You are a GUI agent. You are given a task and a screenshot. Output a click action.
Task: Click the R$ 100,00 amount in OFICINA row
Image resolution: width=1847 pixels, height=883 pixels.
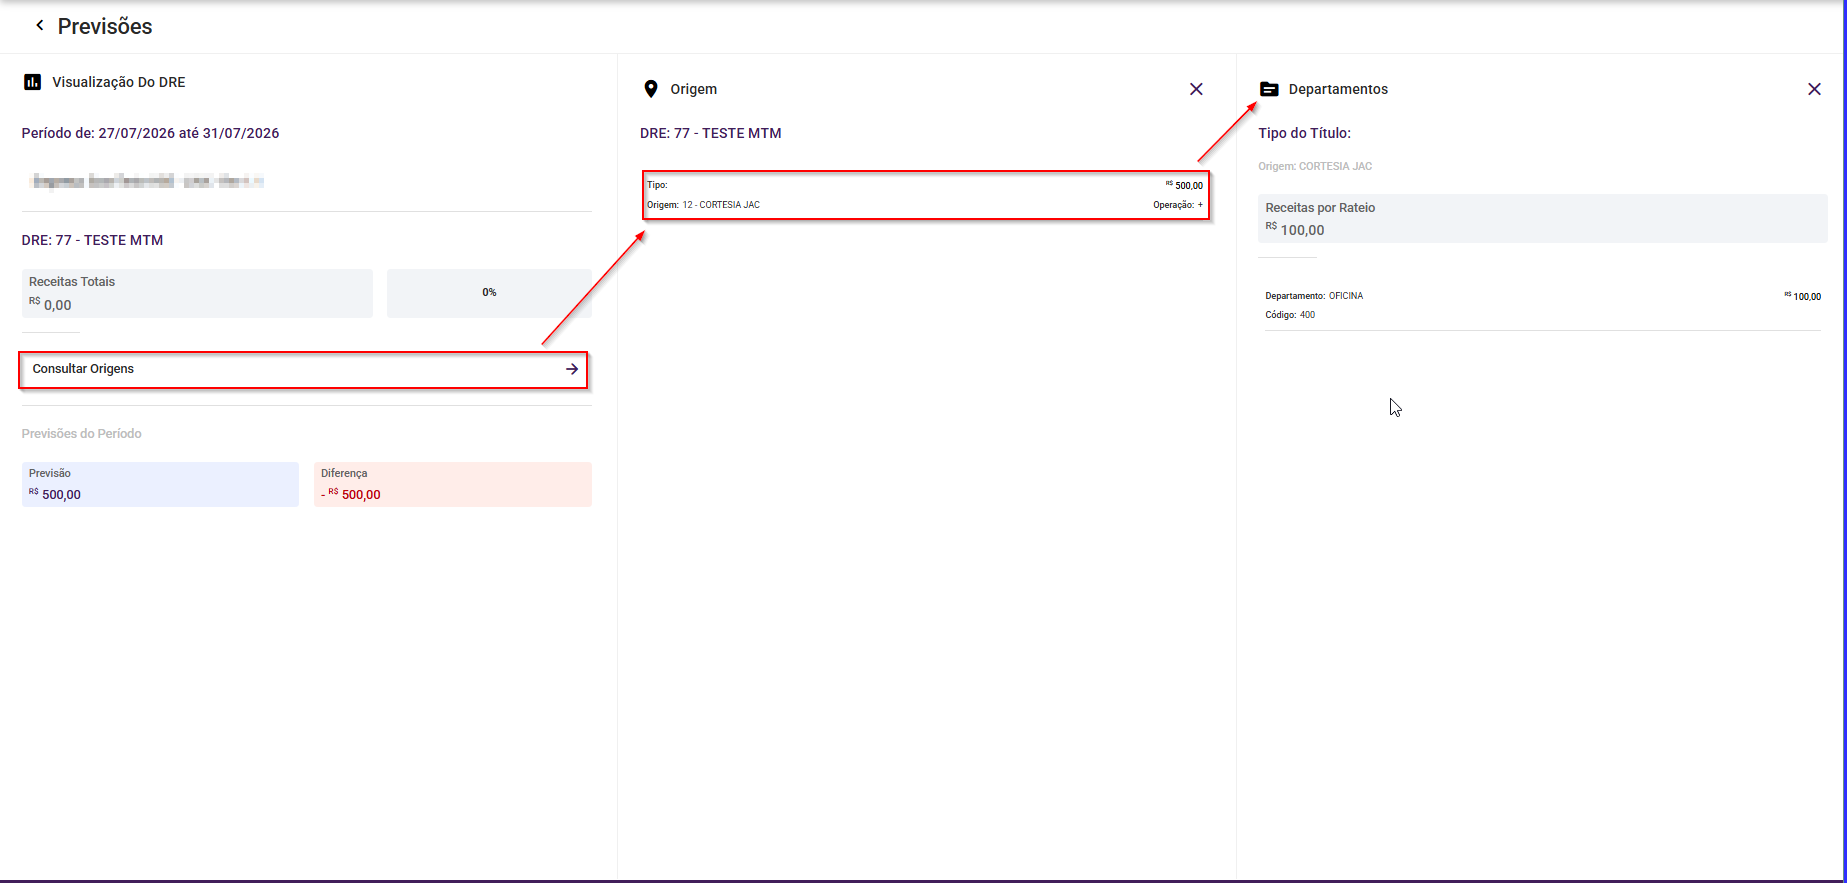[1802, 296]
